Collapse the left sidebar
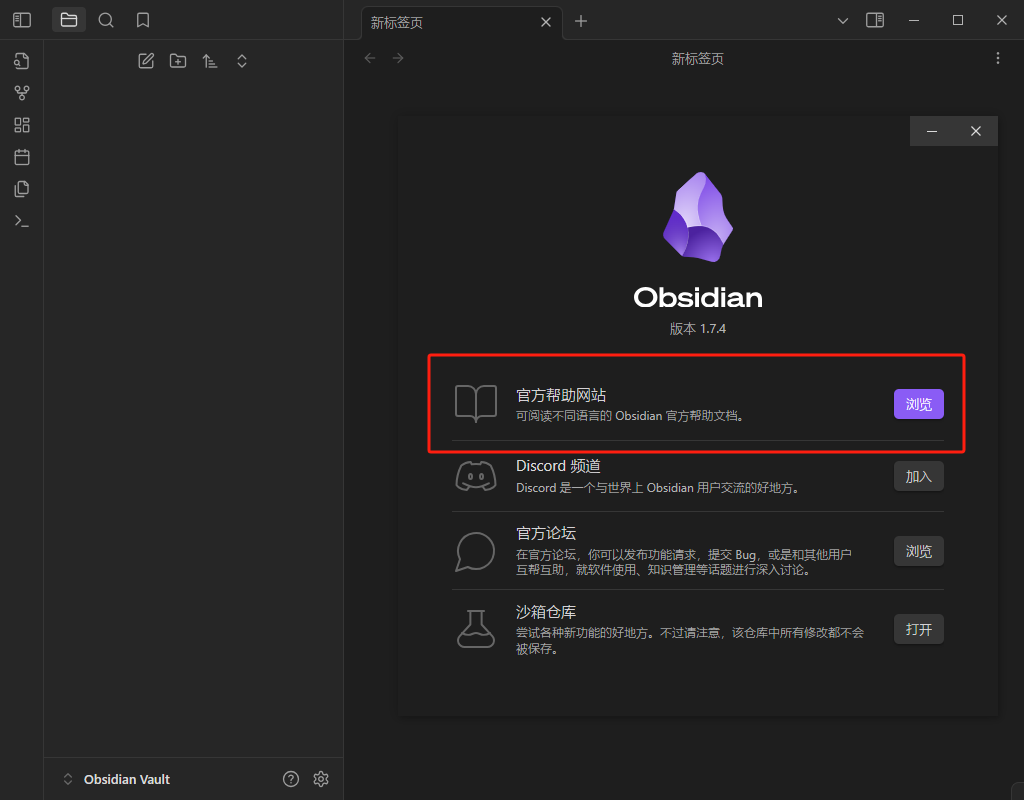Viewport: 1024px width, 800px height. point(21,20)
